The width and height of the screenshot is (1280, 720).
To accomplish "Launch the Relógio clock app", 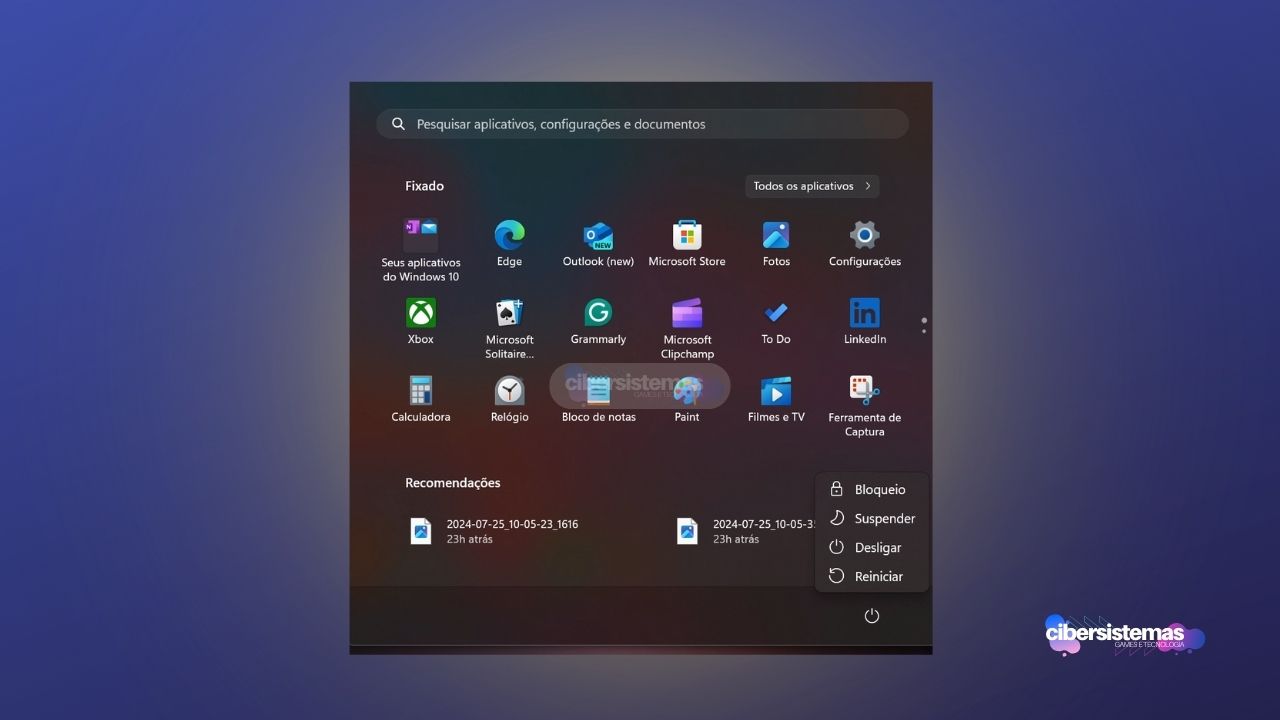I will [x=509, y=400].
